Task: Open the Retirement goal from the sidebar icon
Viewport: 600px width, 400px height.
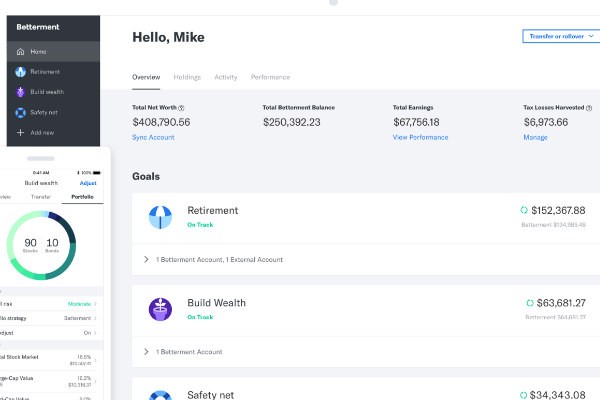Action: [21, 72]
